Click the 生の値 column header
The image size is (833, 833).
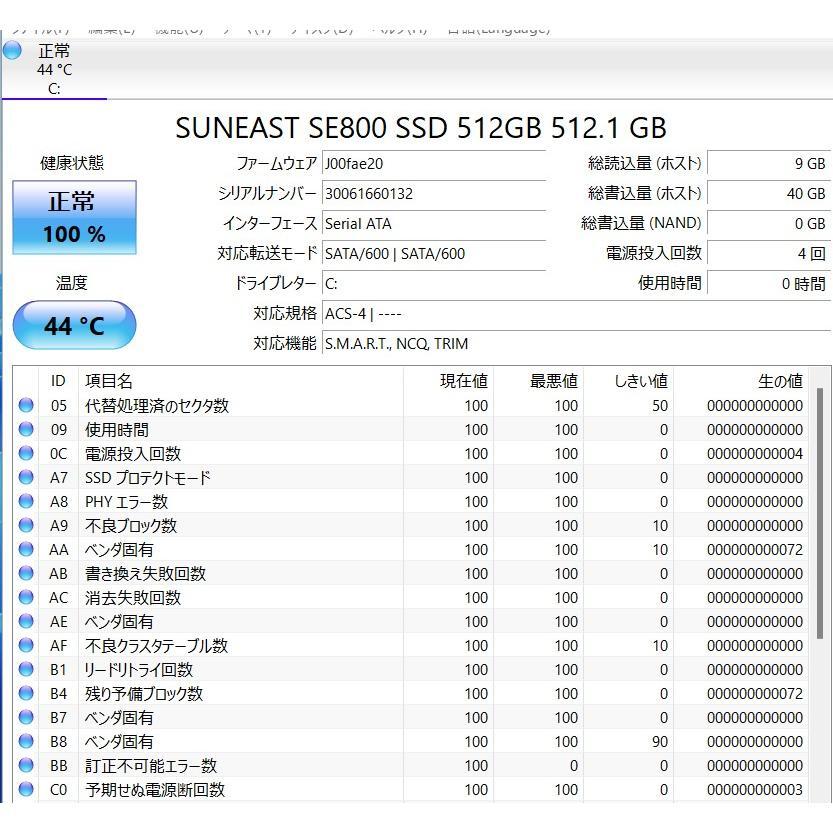(x=741, y=380)
